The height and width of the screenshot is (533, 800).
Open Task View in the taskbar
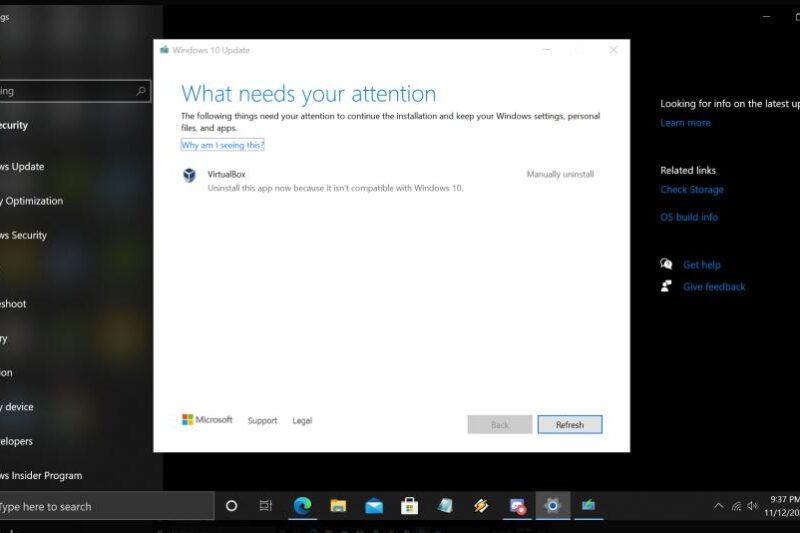pyautogui.click(x=266, y=505)
